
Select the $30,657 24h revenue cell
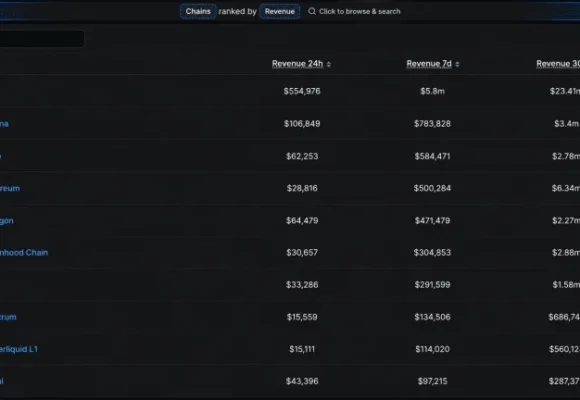pos(302,253)
